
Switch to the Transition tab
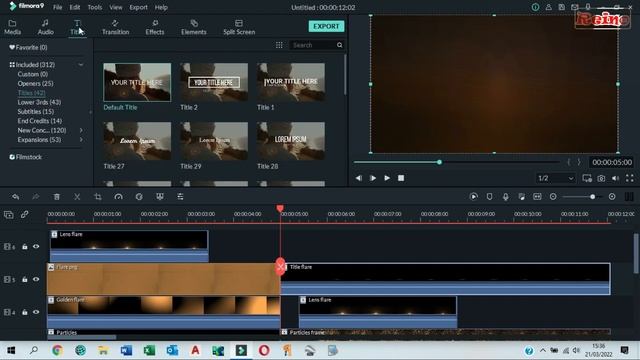115,27
